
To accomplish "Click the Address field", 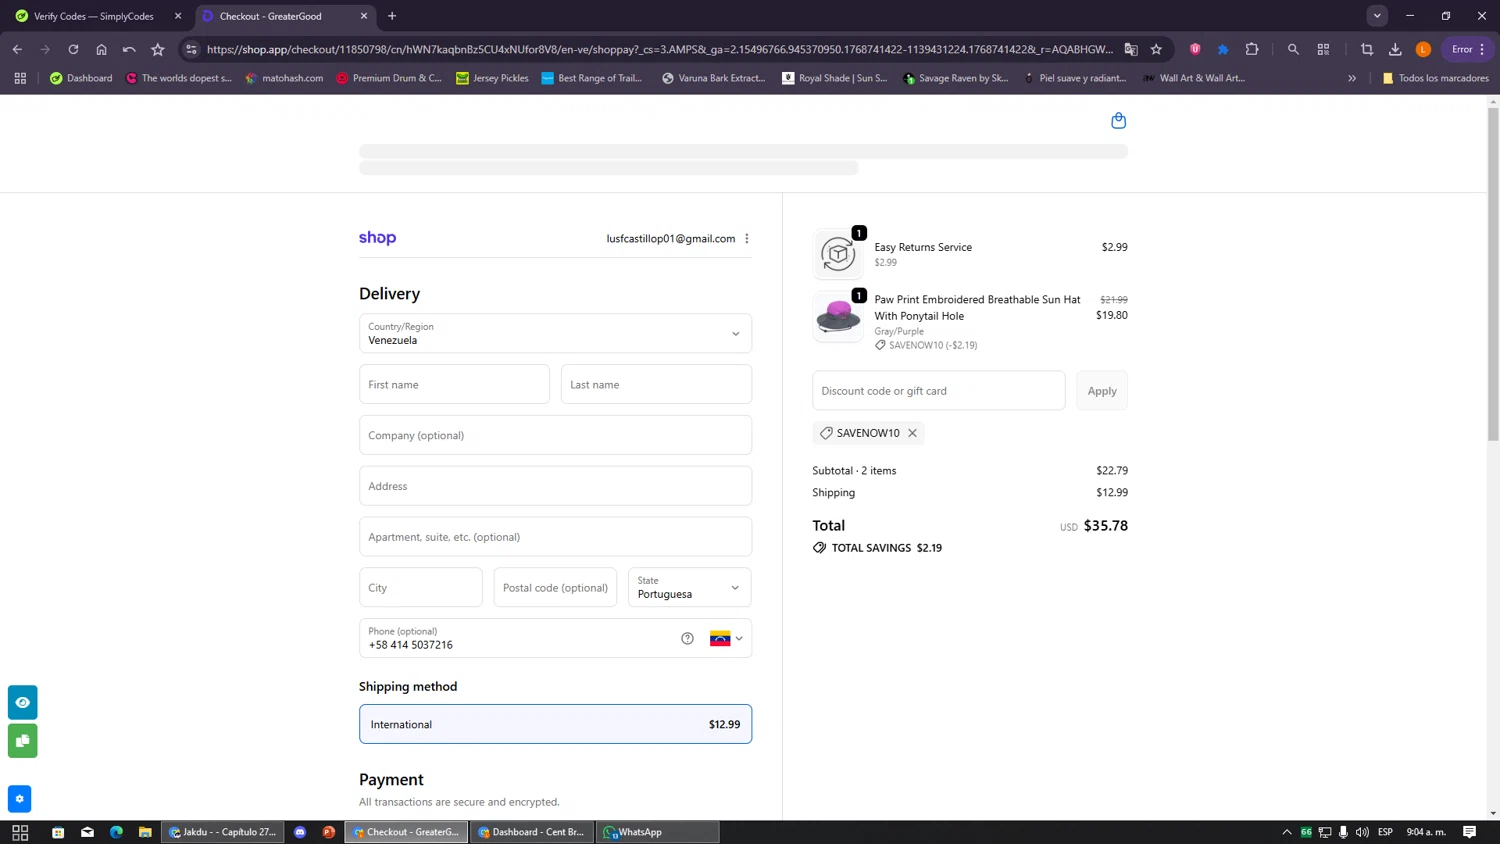I will coord(555,486).
